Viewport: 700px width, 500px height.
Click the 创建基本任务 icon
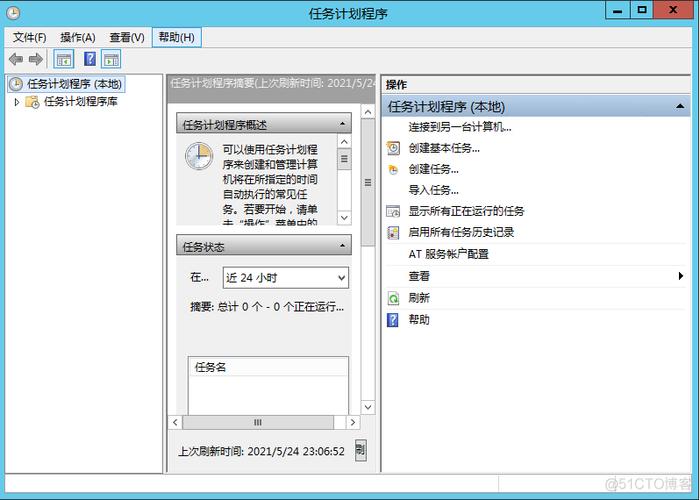393,148
